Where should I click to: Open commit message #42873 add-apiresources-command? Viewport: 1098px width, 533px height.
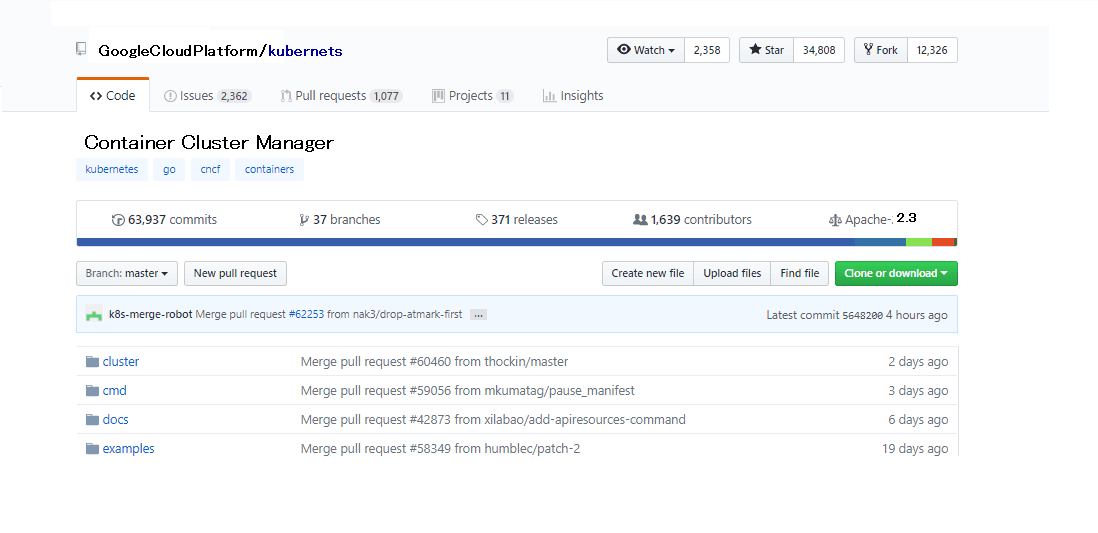click(x=493, y=420)
